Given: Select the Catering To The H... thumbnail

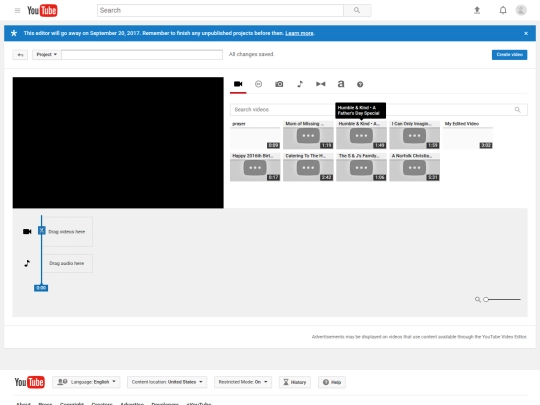Looking at the screenshot, I should tap(308, 167).
